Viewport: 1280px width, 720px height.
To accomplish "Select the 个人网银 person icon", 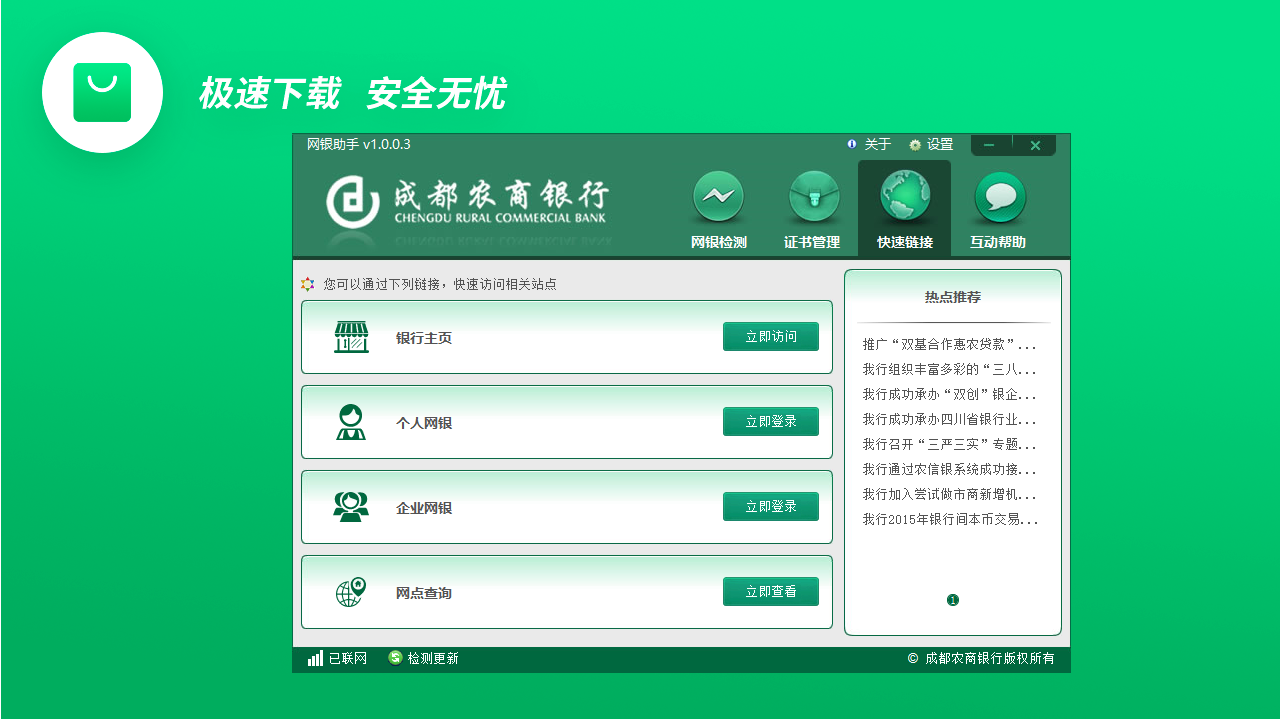I will pyautogui.click(x=350, y=421).
